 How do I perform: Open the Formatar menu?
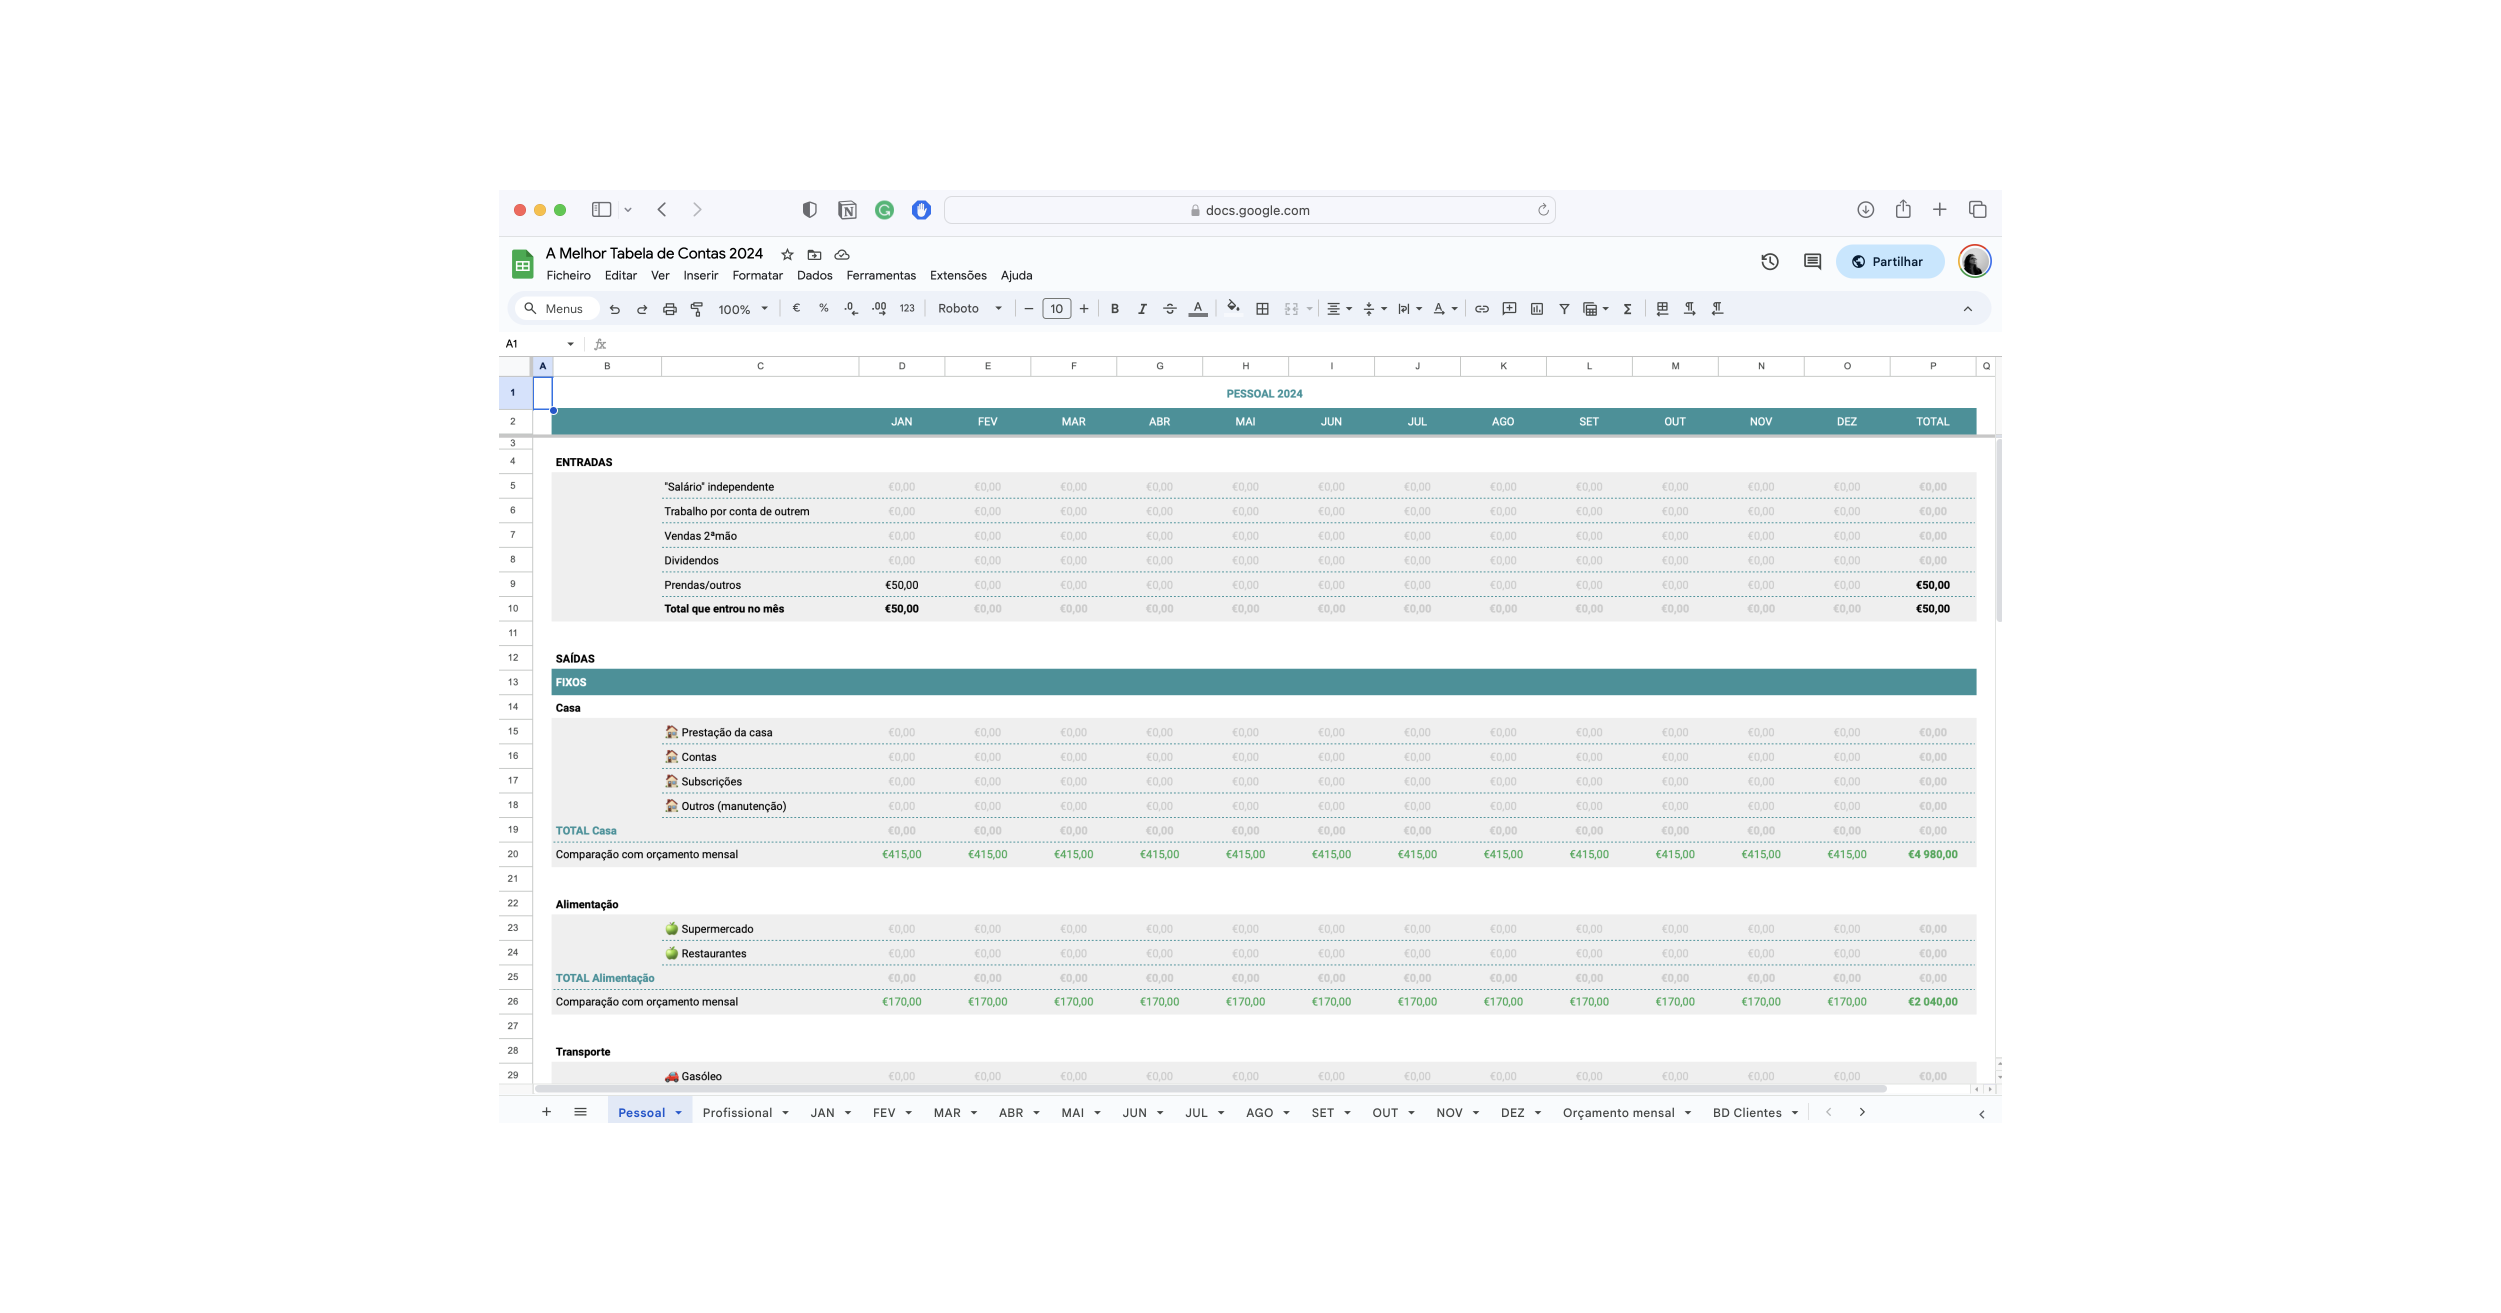757,276
